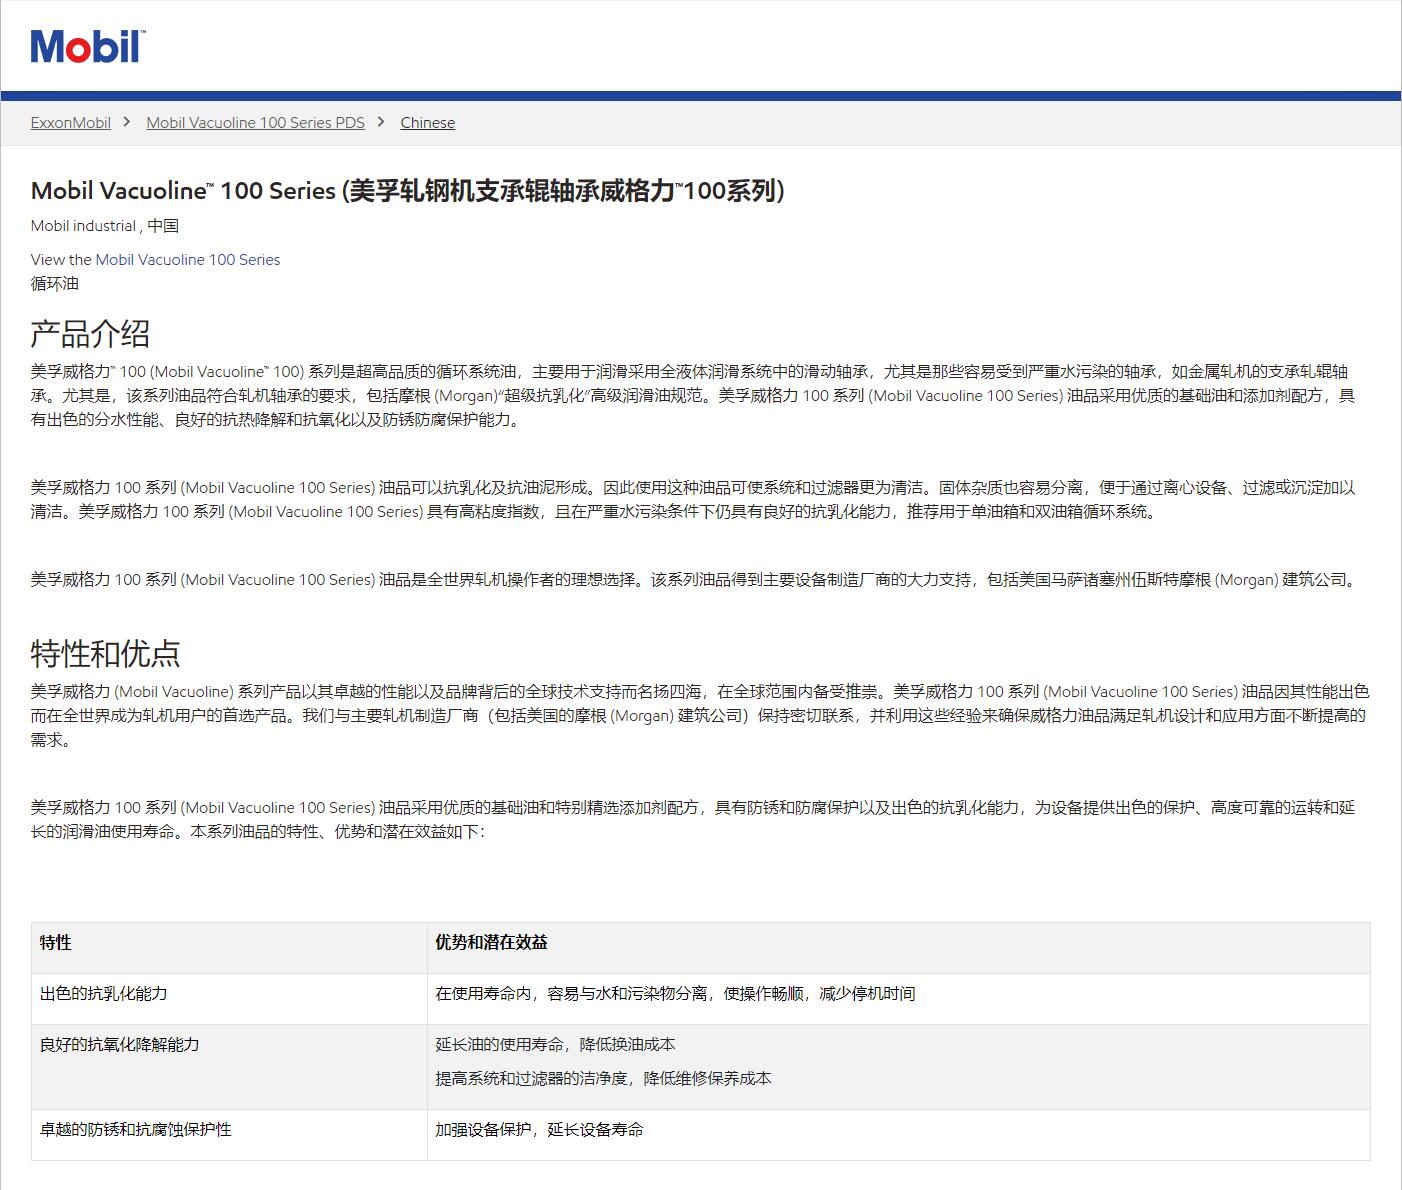Open Mobil Vacuoline 100 Series PDS breadcrumb
Viewport: 1402px width, 1190px height.
(255, 123)
